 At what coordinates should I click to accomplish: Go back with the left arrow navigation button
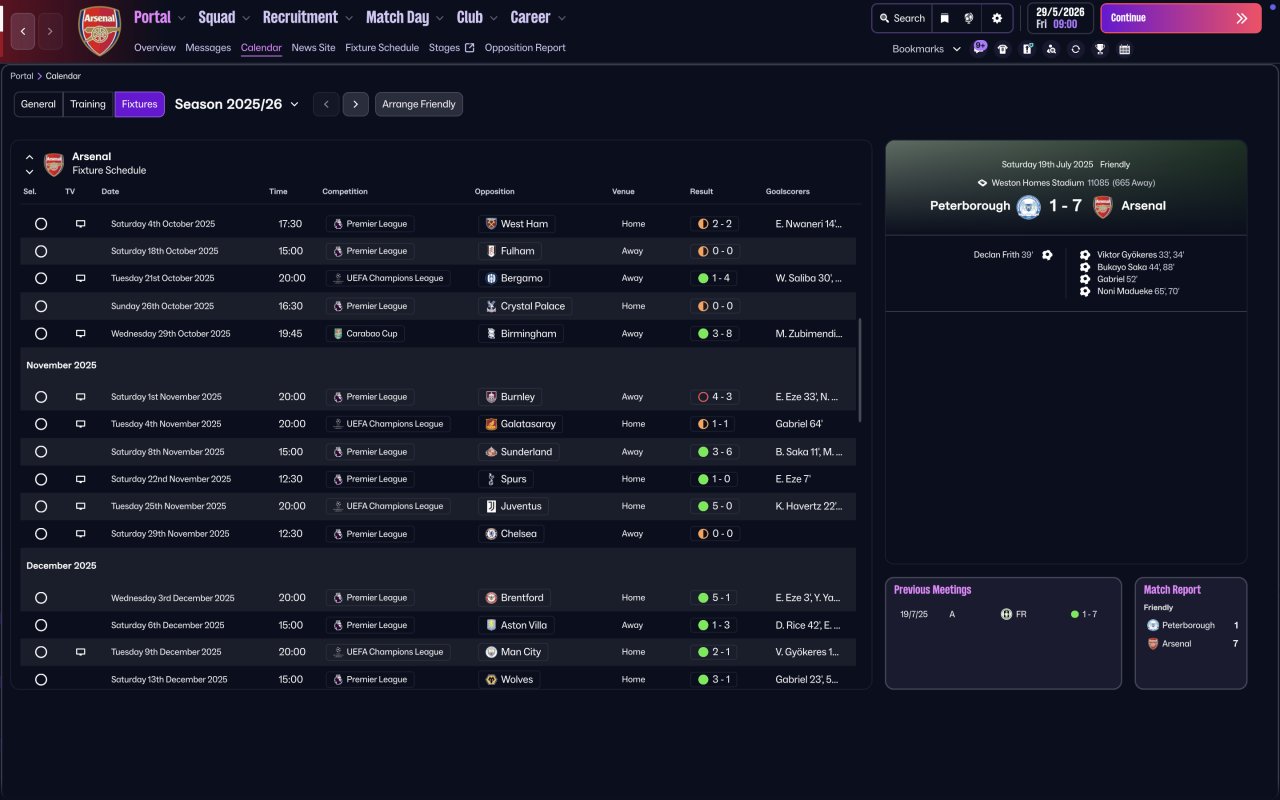click(x=24, y=32)
